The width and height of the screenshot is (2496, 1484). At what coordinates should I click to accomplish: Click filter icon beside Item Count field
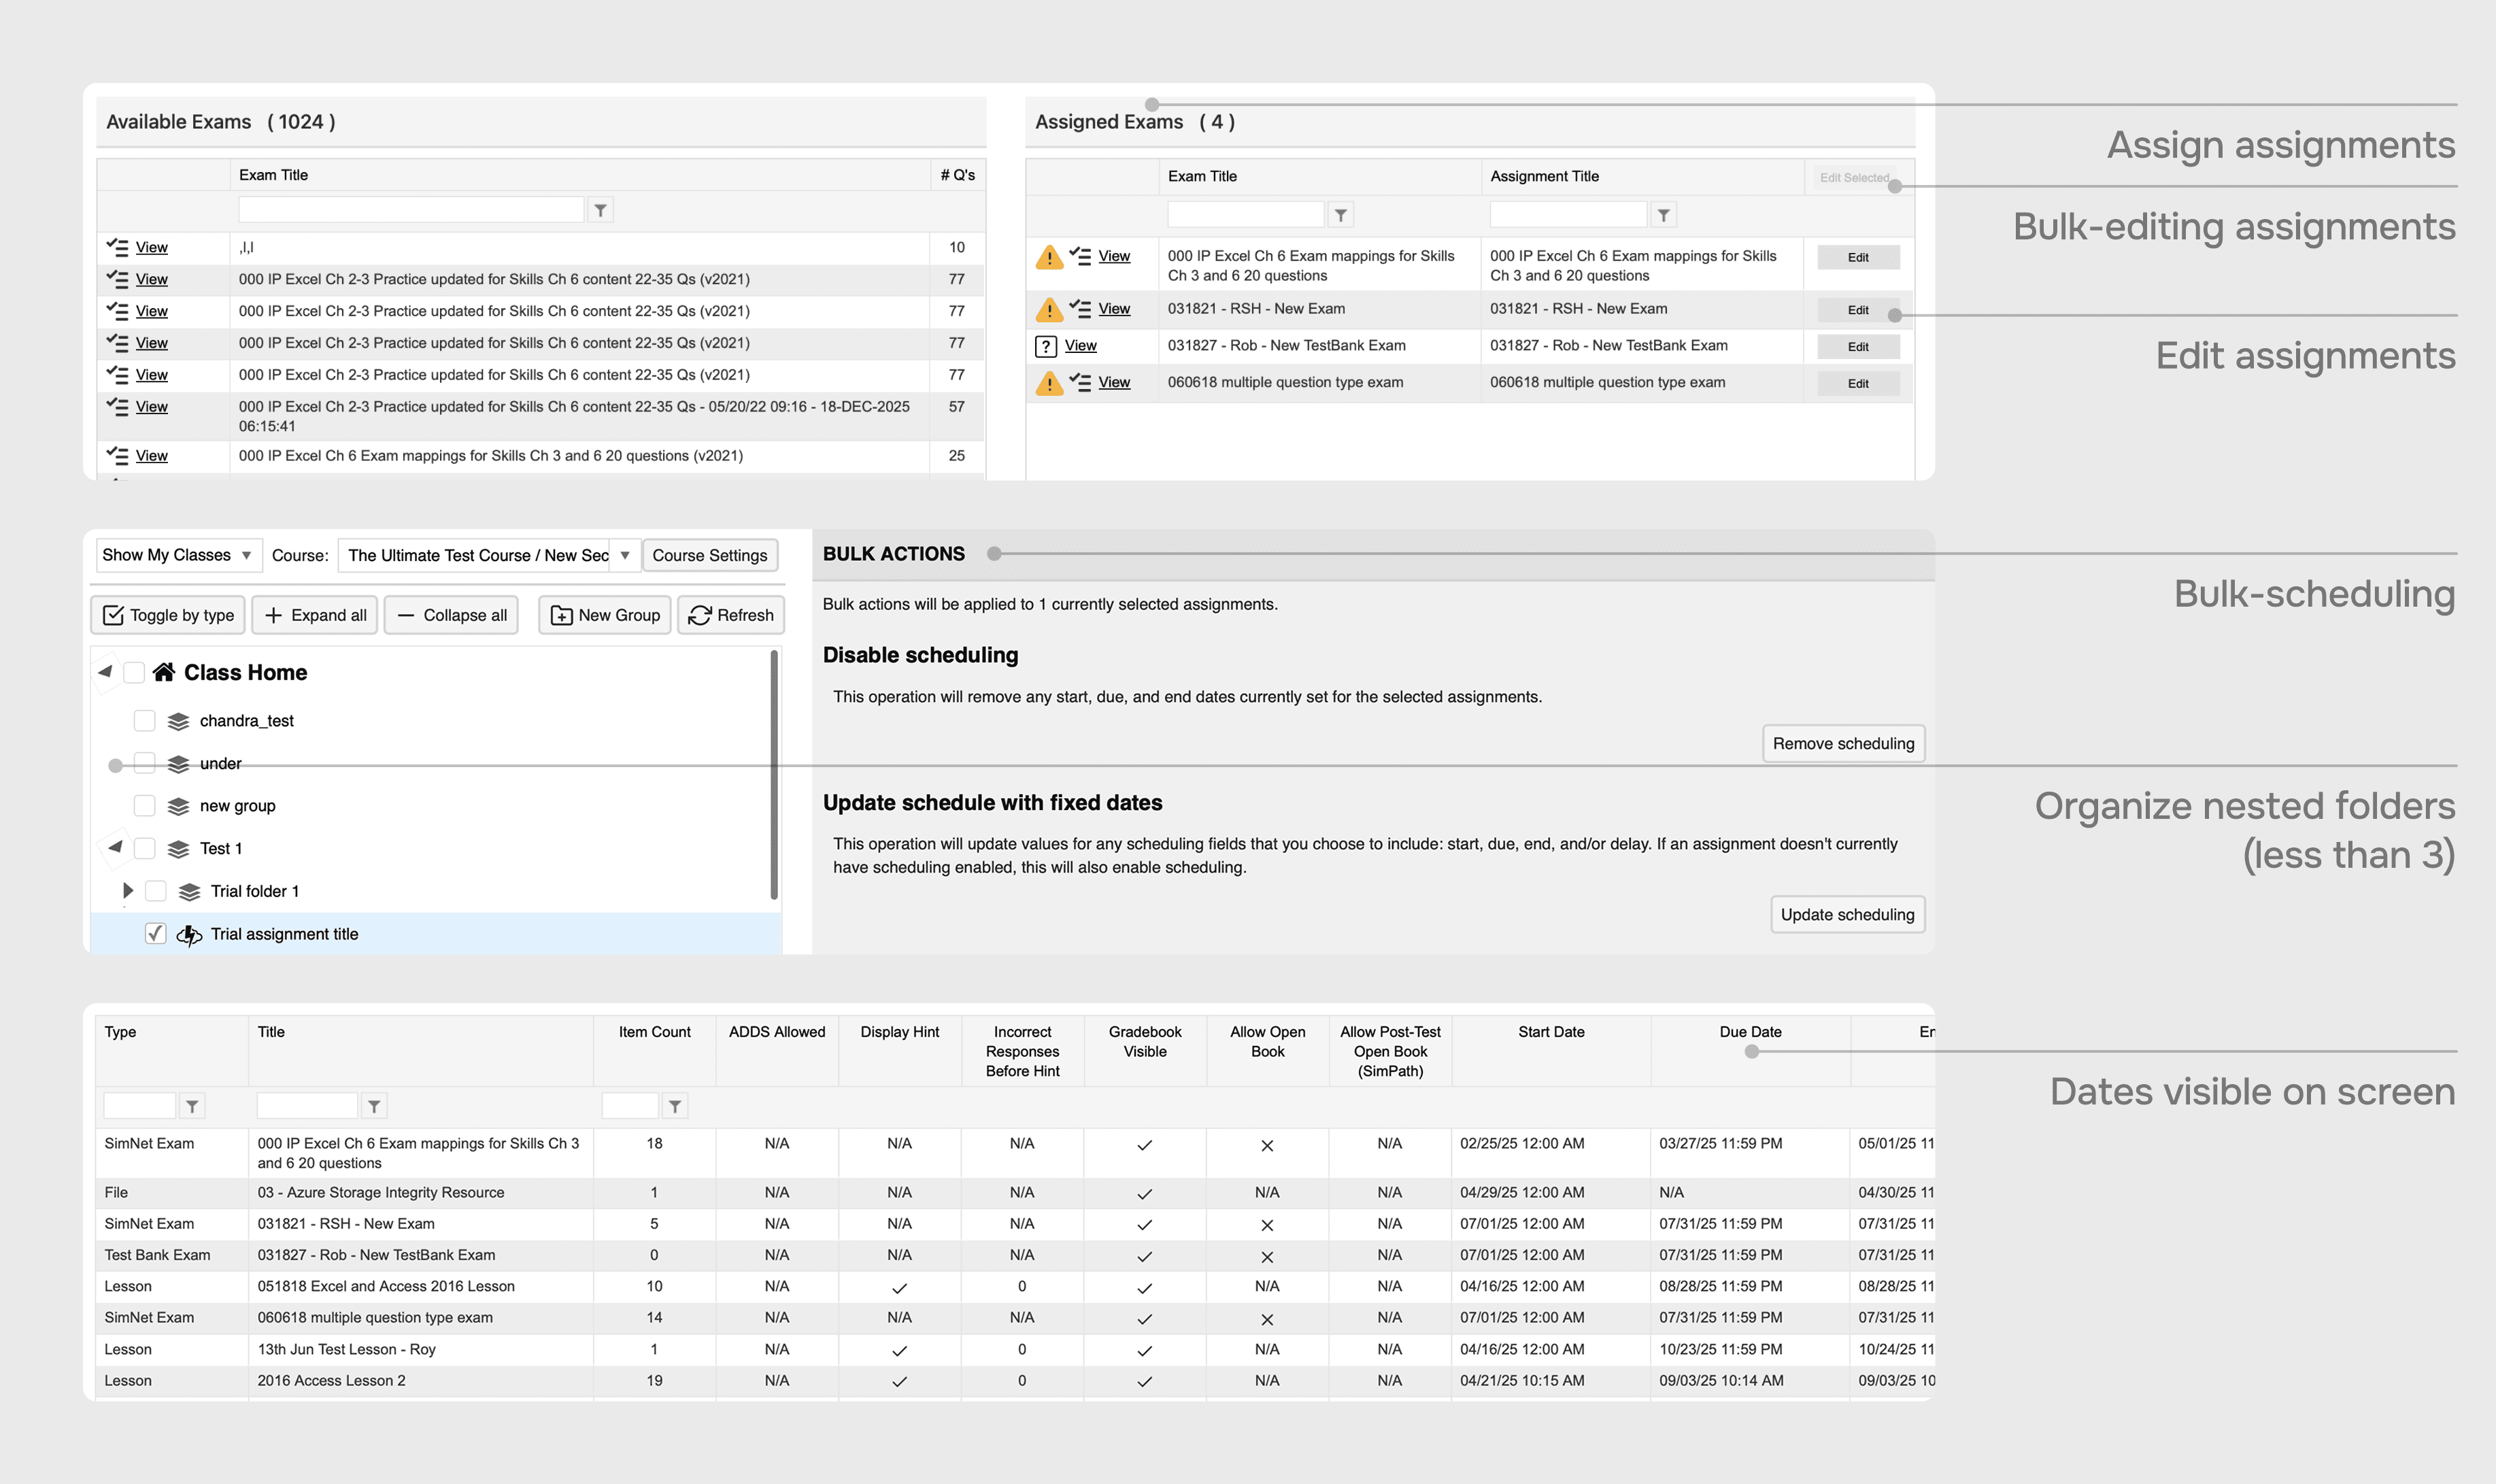pos(675,1106)
